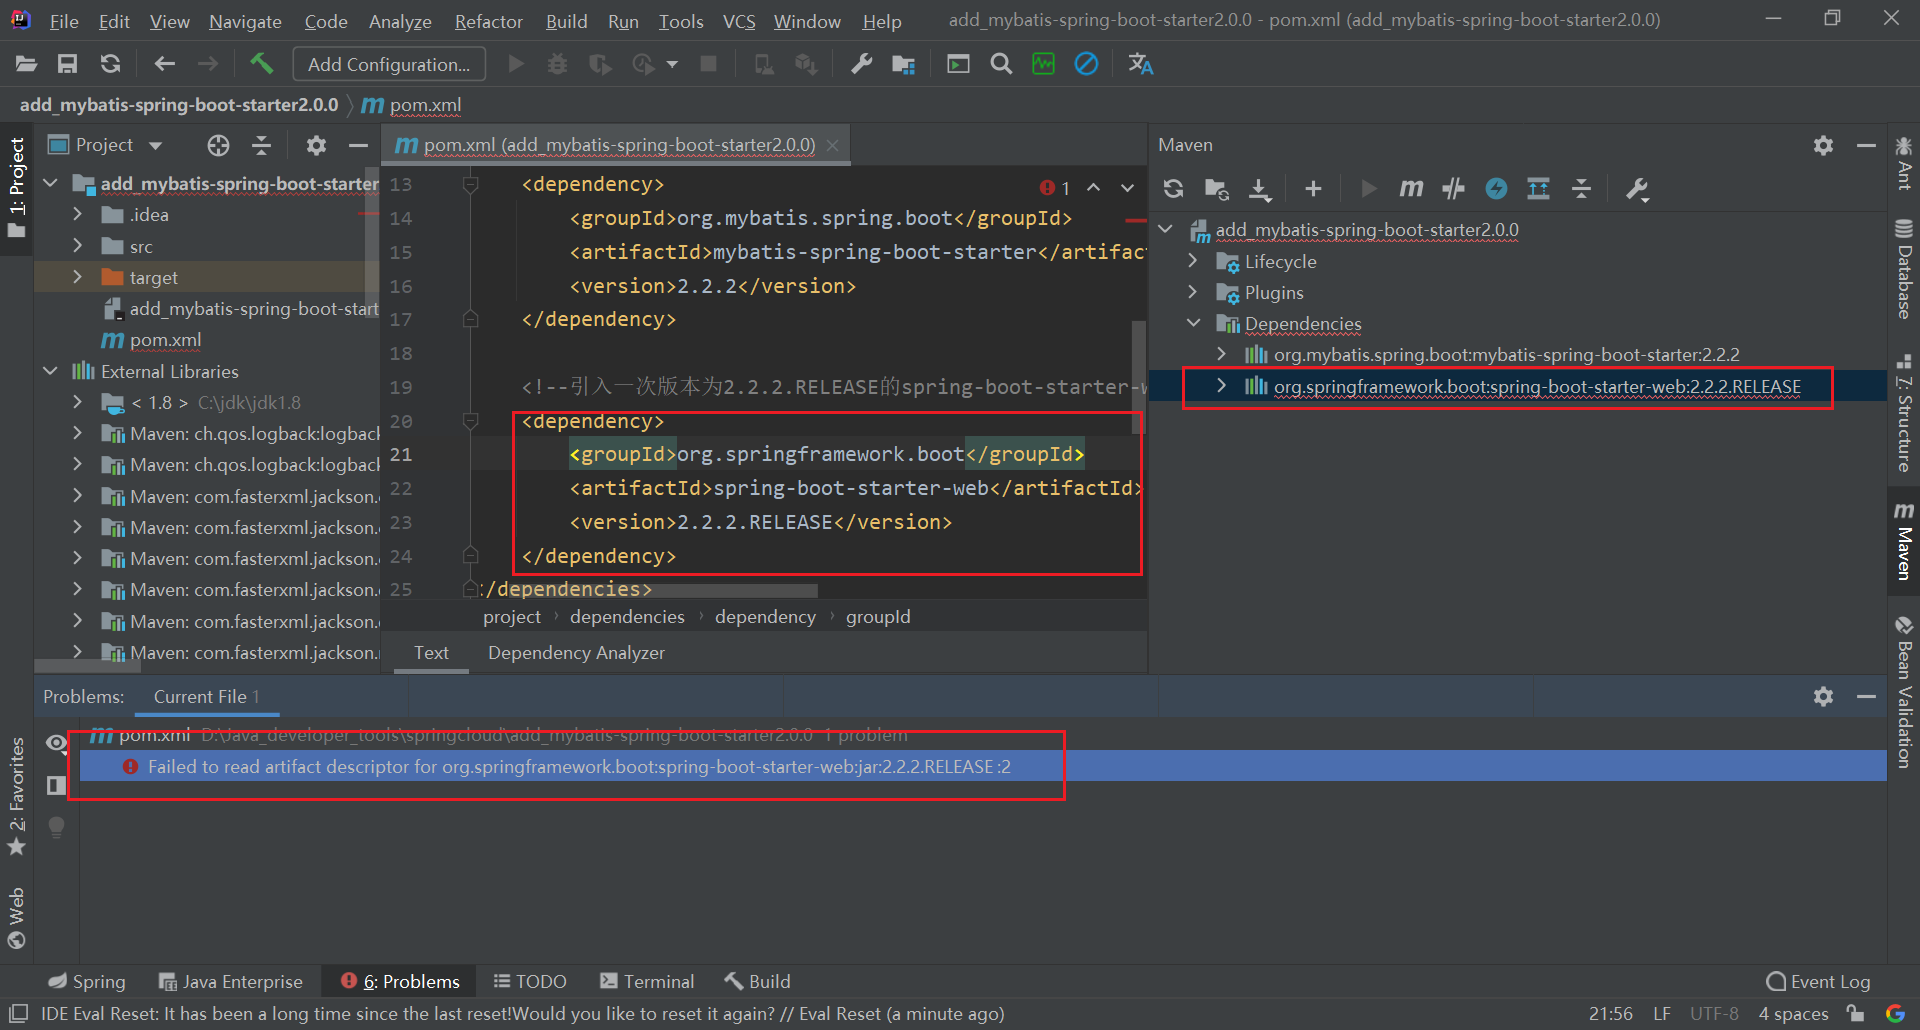Image resolution: width=1920 pixels, height=1030 pixels.
Task: Close the pom.xml editor tab
Action: click(832, 146)
